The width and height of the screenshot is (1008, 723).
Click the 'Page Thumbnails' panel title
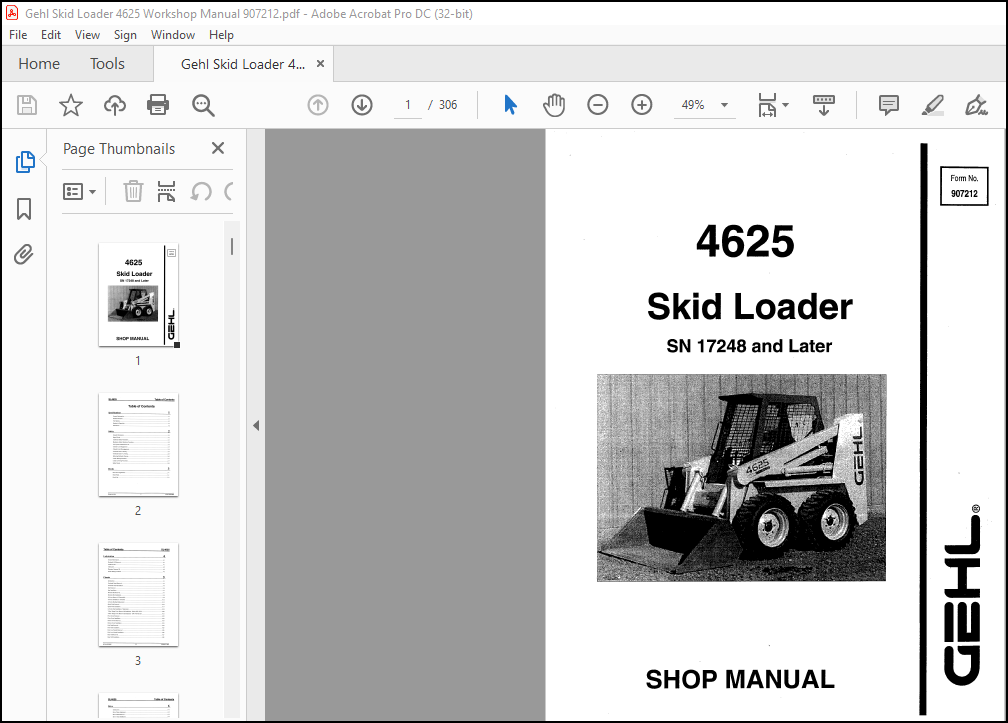coord(119,148)
